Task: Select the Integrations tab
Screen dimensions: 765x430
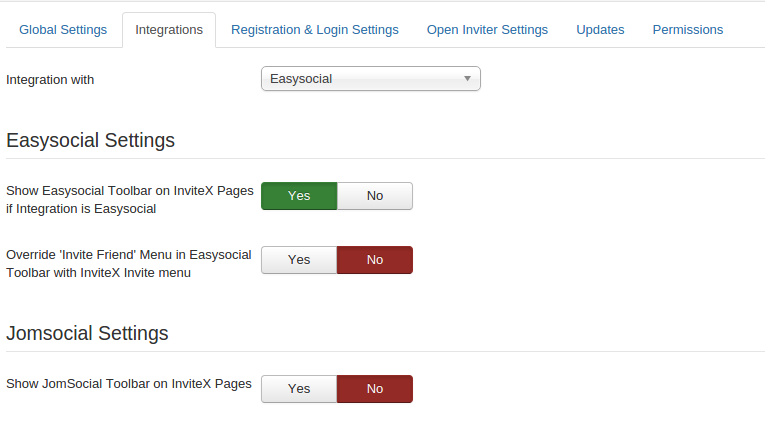Action: point(169,30)
